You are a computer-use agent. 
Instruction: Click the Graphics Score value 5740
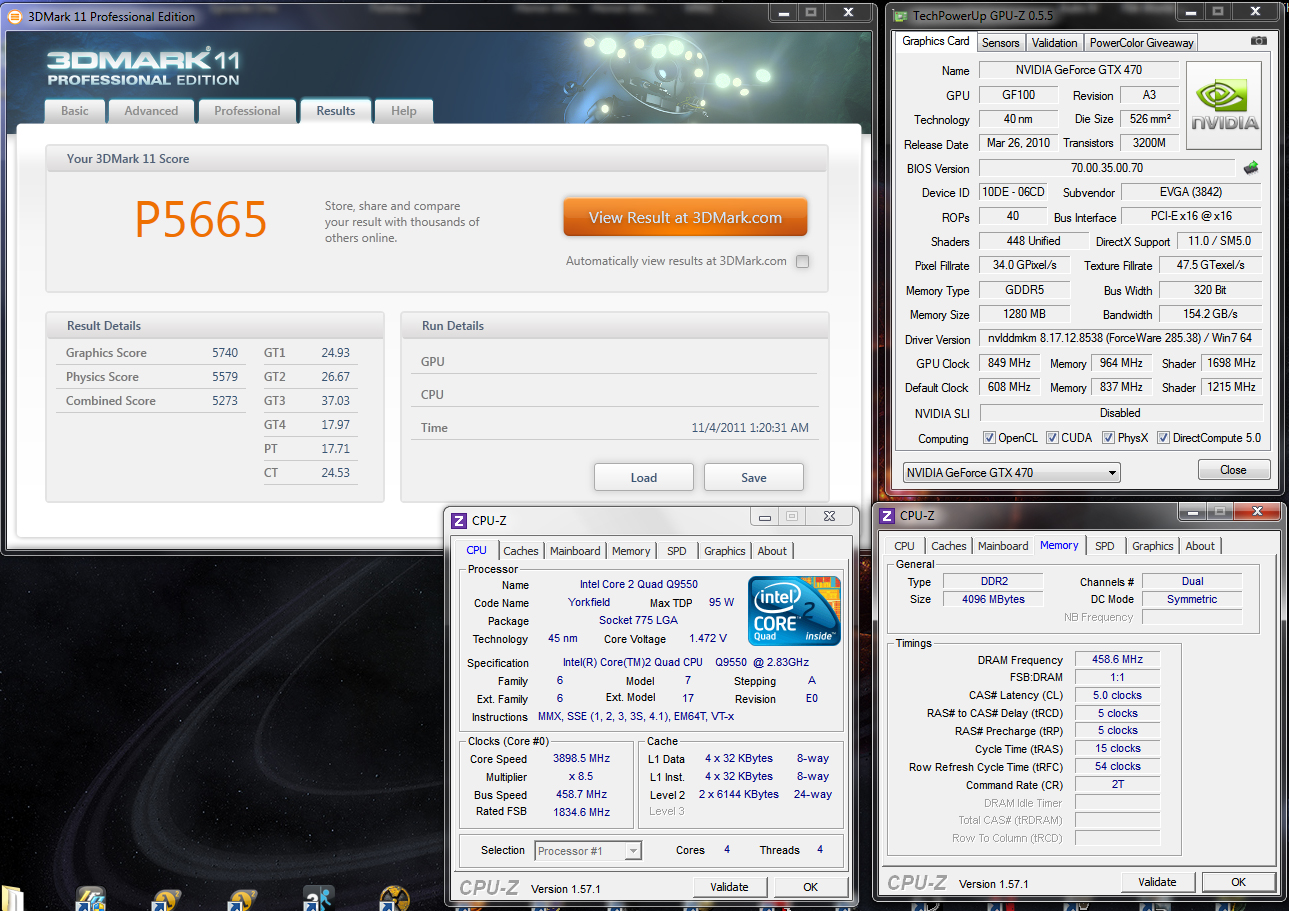click(x=225, y=353)
